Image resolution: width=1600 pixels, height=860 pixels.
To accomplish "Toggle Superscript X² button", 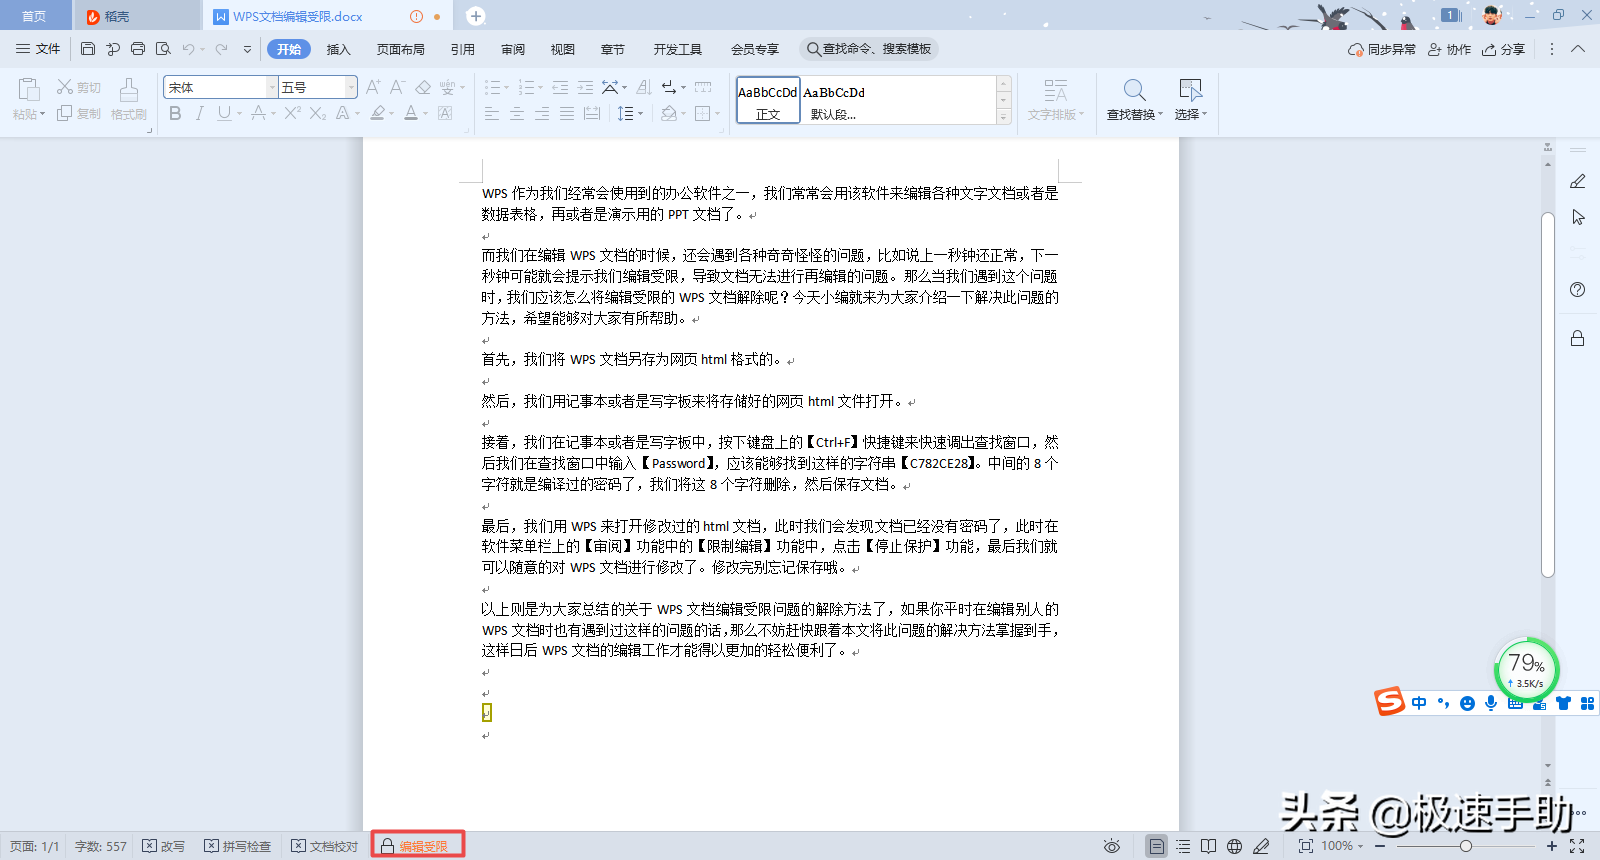I will (292, 113).
